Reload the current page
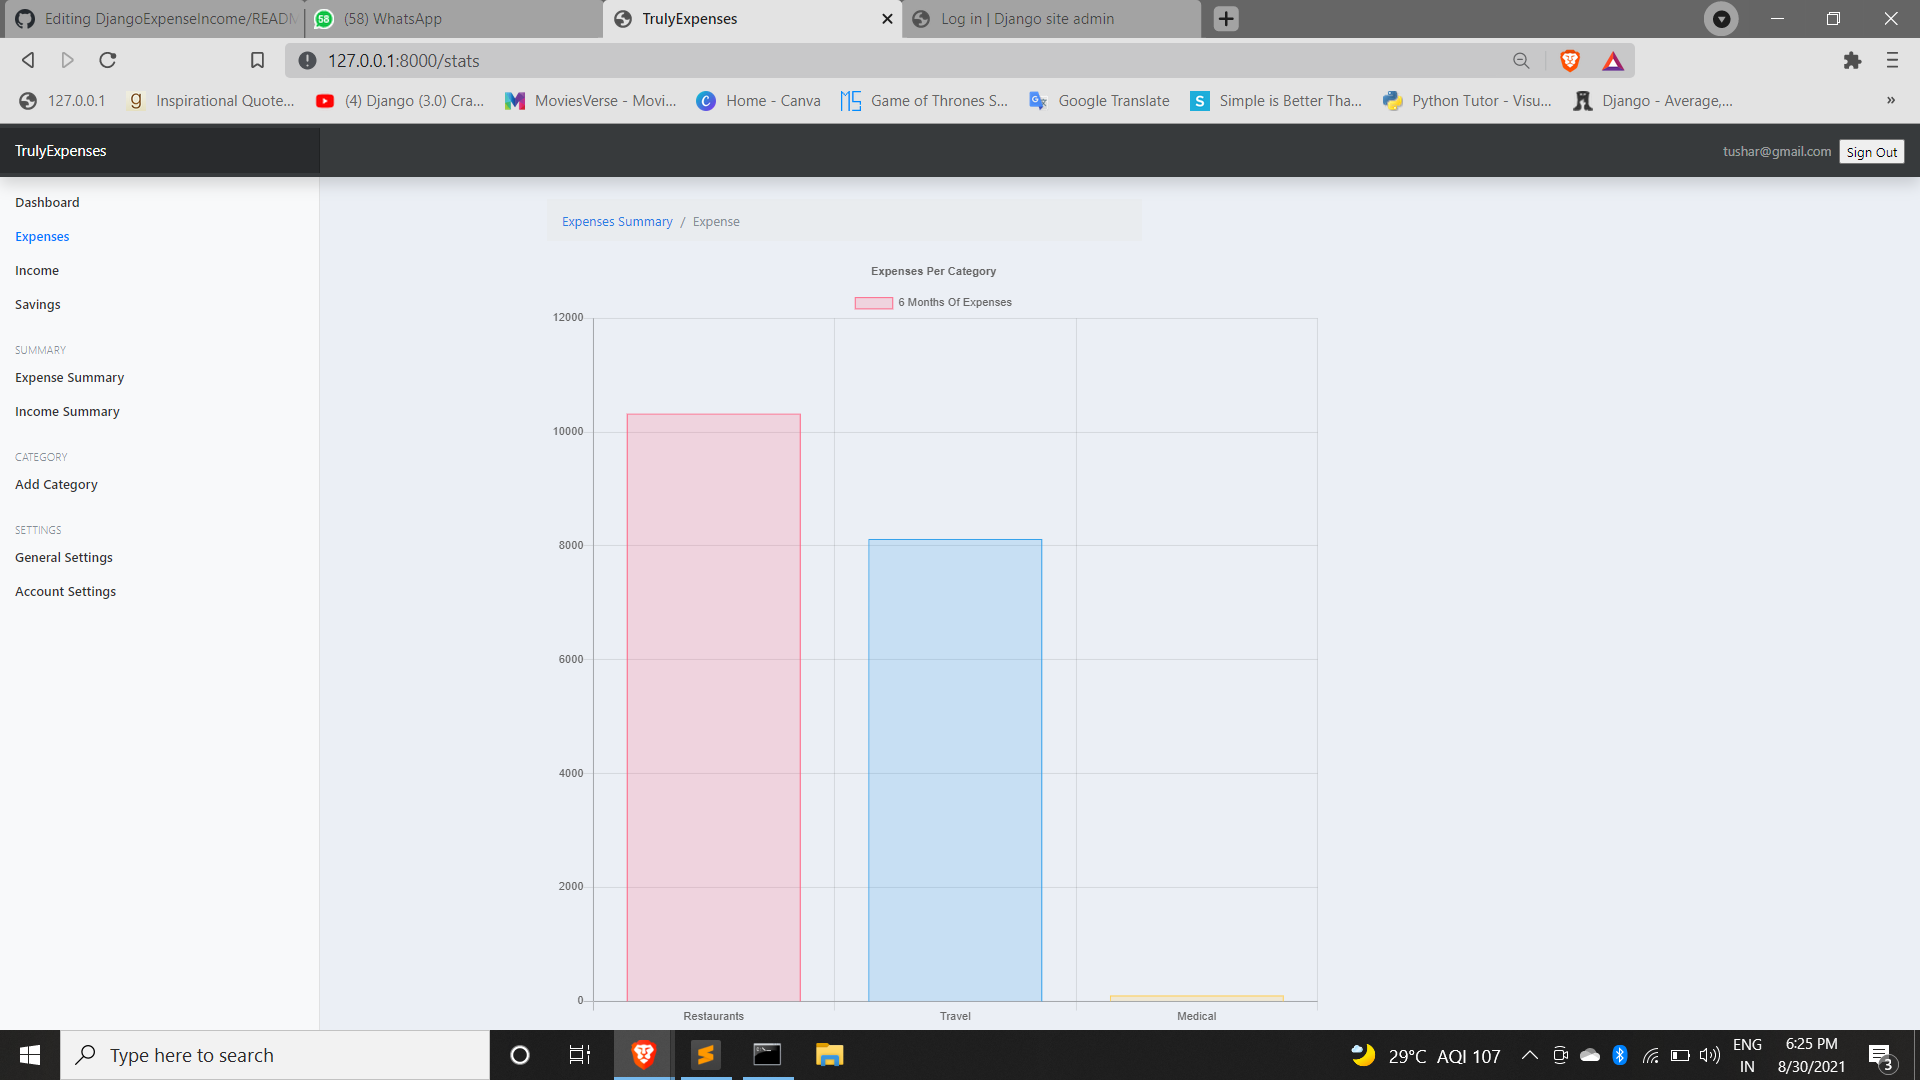The image size is (1920, 1080). coord(107,60)
